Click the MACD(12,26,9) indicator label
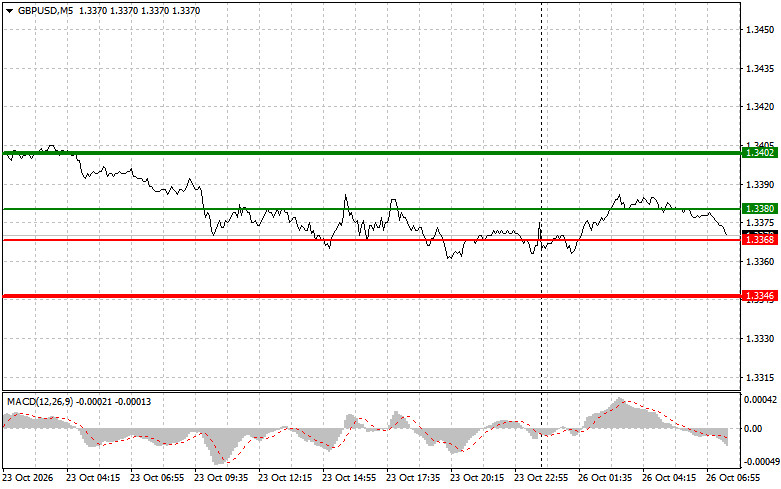This screenshot has width=781, height=489. (39, 402)
